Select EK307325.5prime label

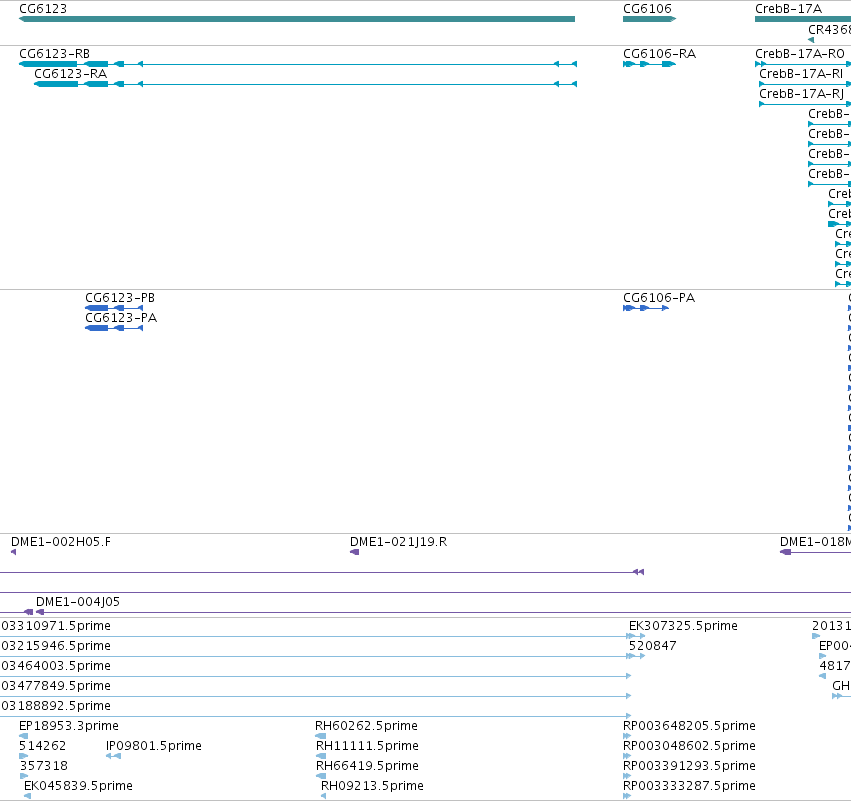pyautogui.click(x=683, y=626)
